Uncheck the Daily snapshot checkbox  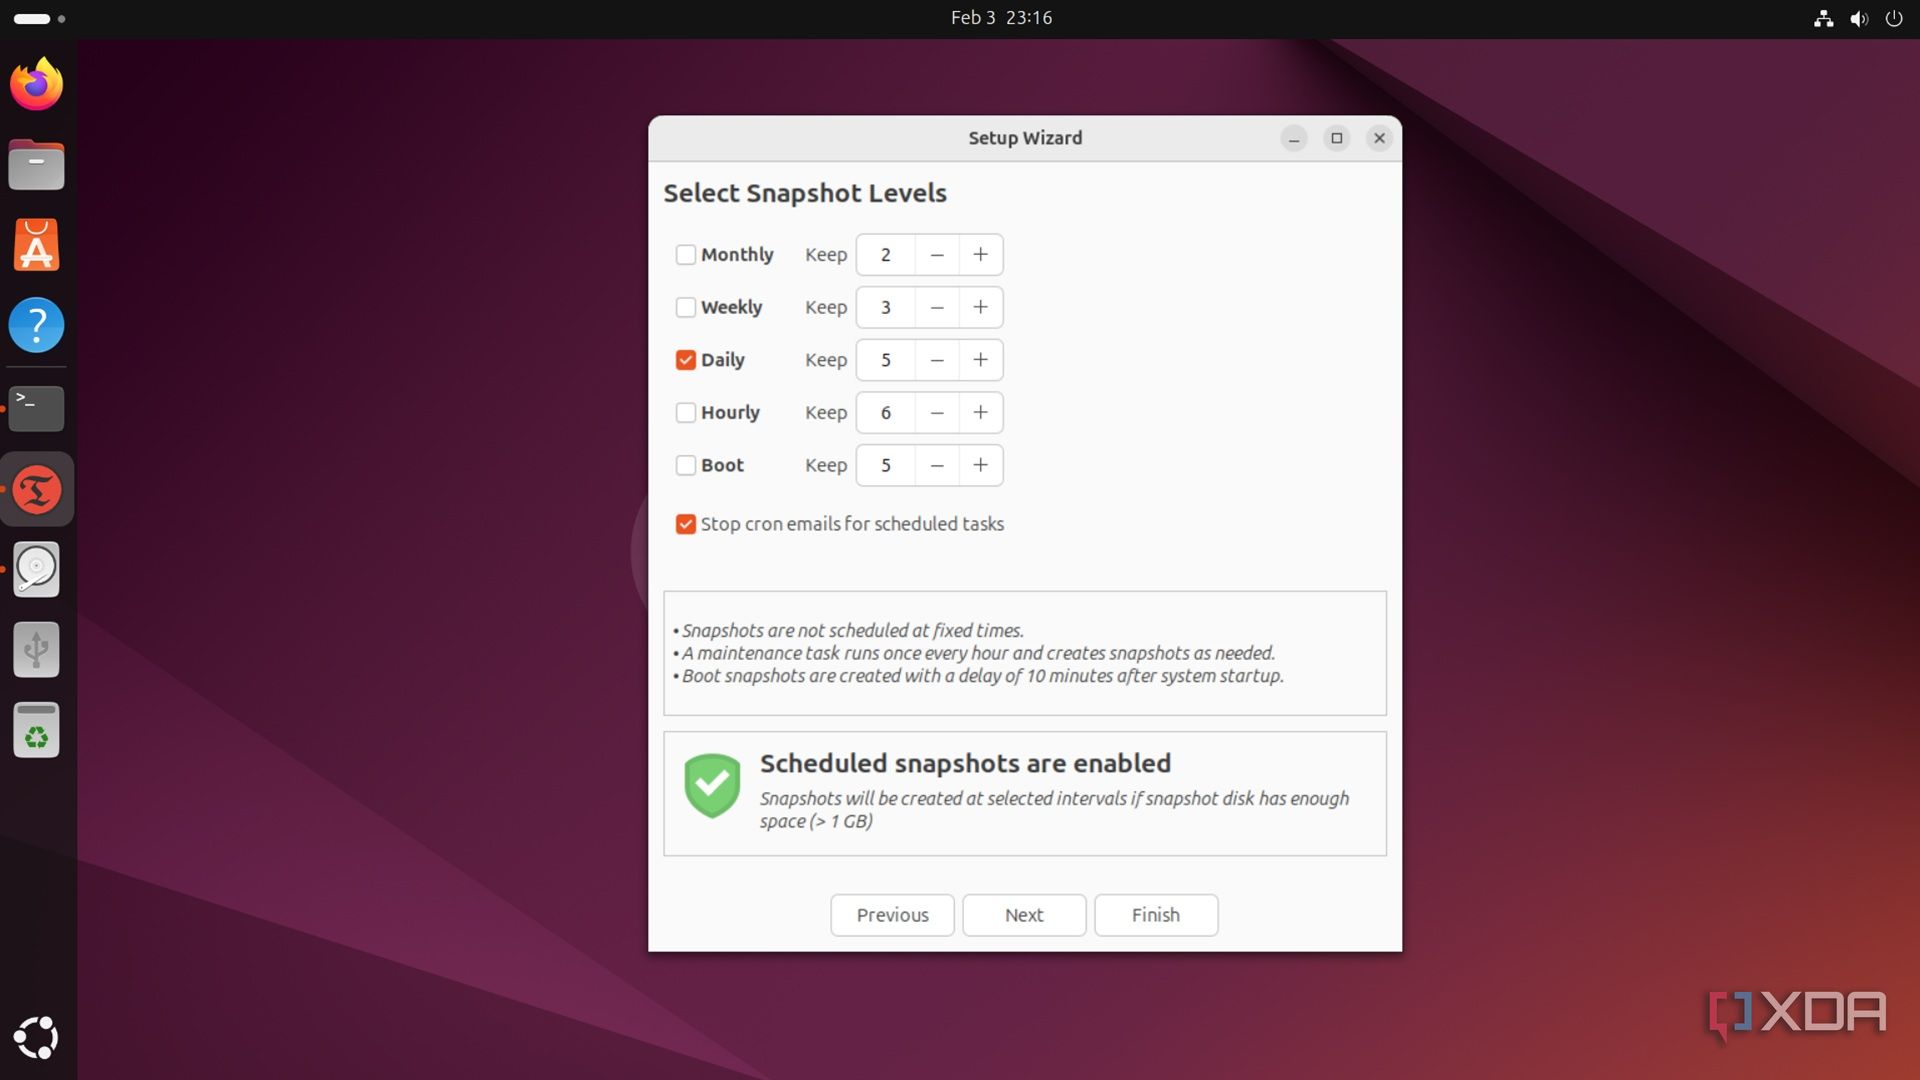[685, 360]
